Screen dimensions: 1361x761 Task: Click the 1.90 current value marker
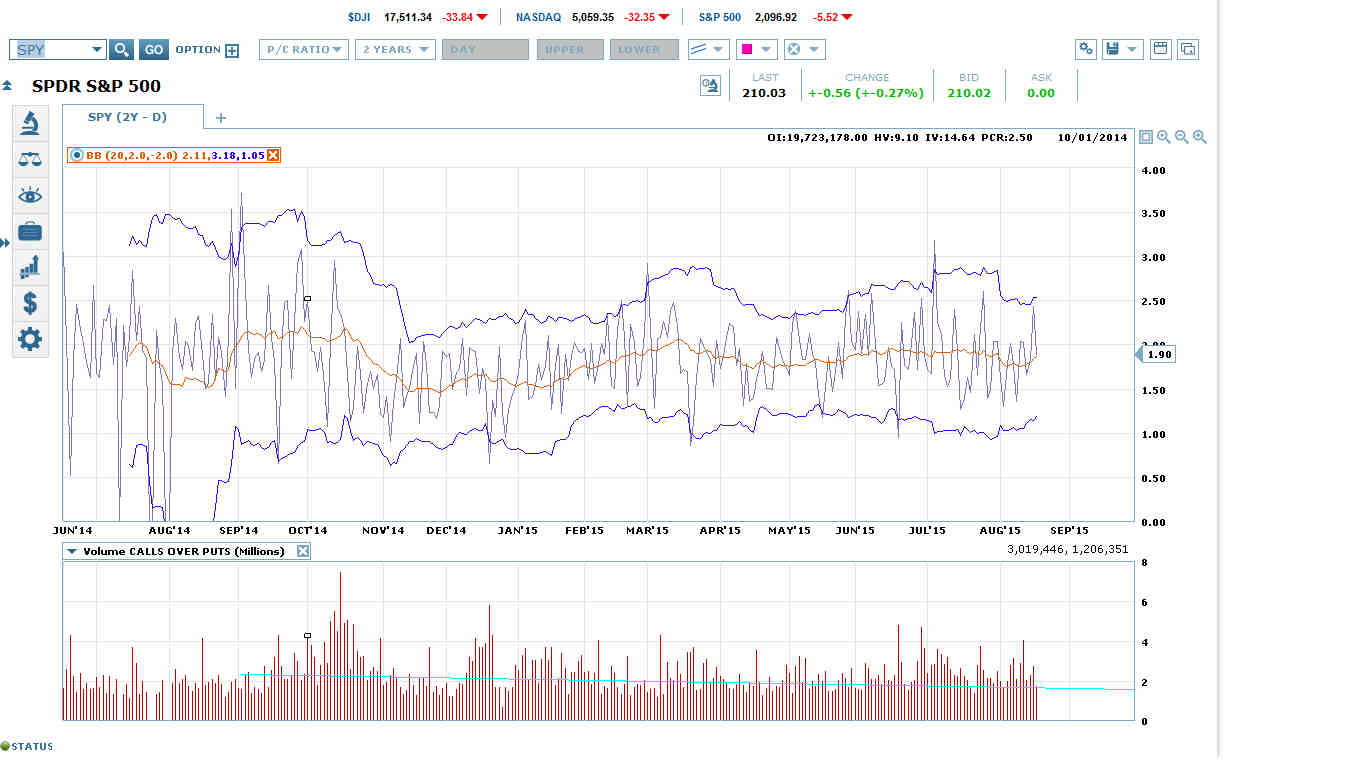(x=1157, y=354)
